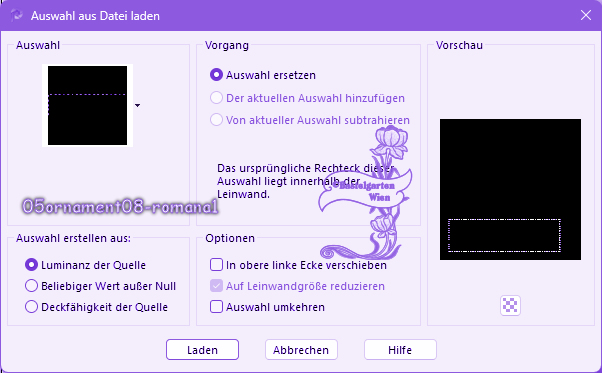Click the 05ornament08-romana1 file name text

(x=120, y=206)
